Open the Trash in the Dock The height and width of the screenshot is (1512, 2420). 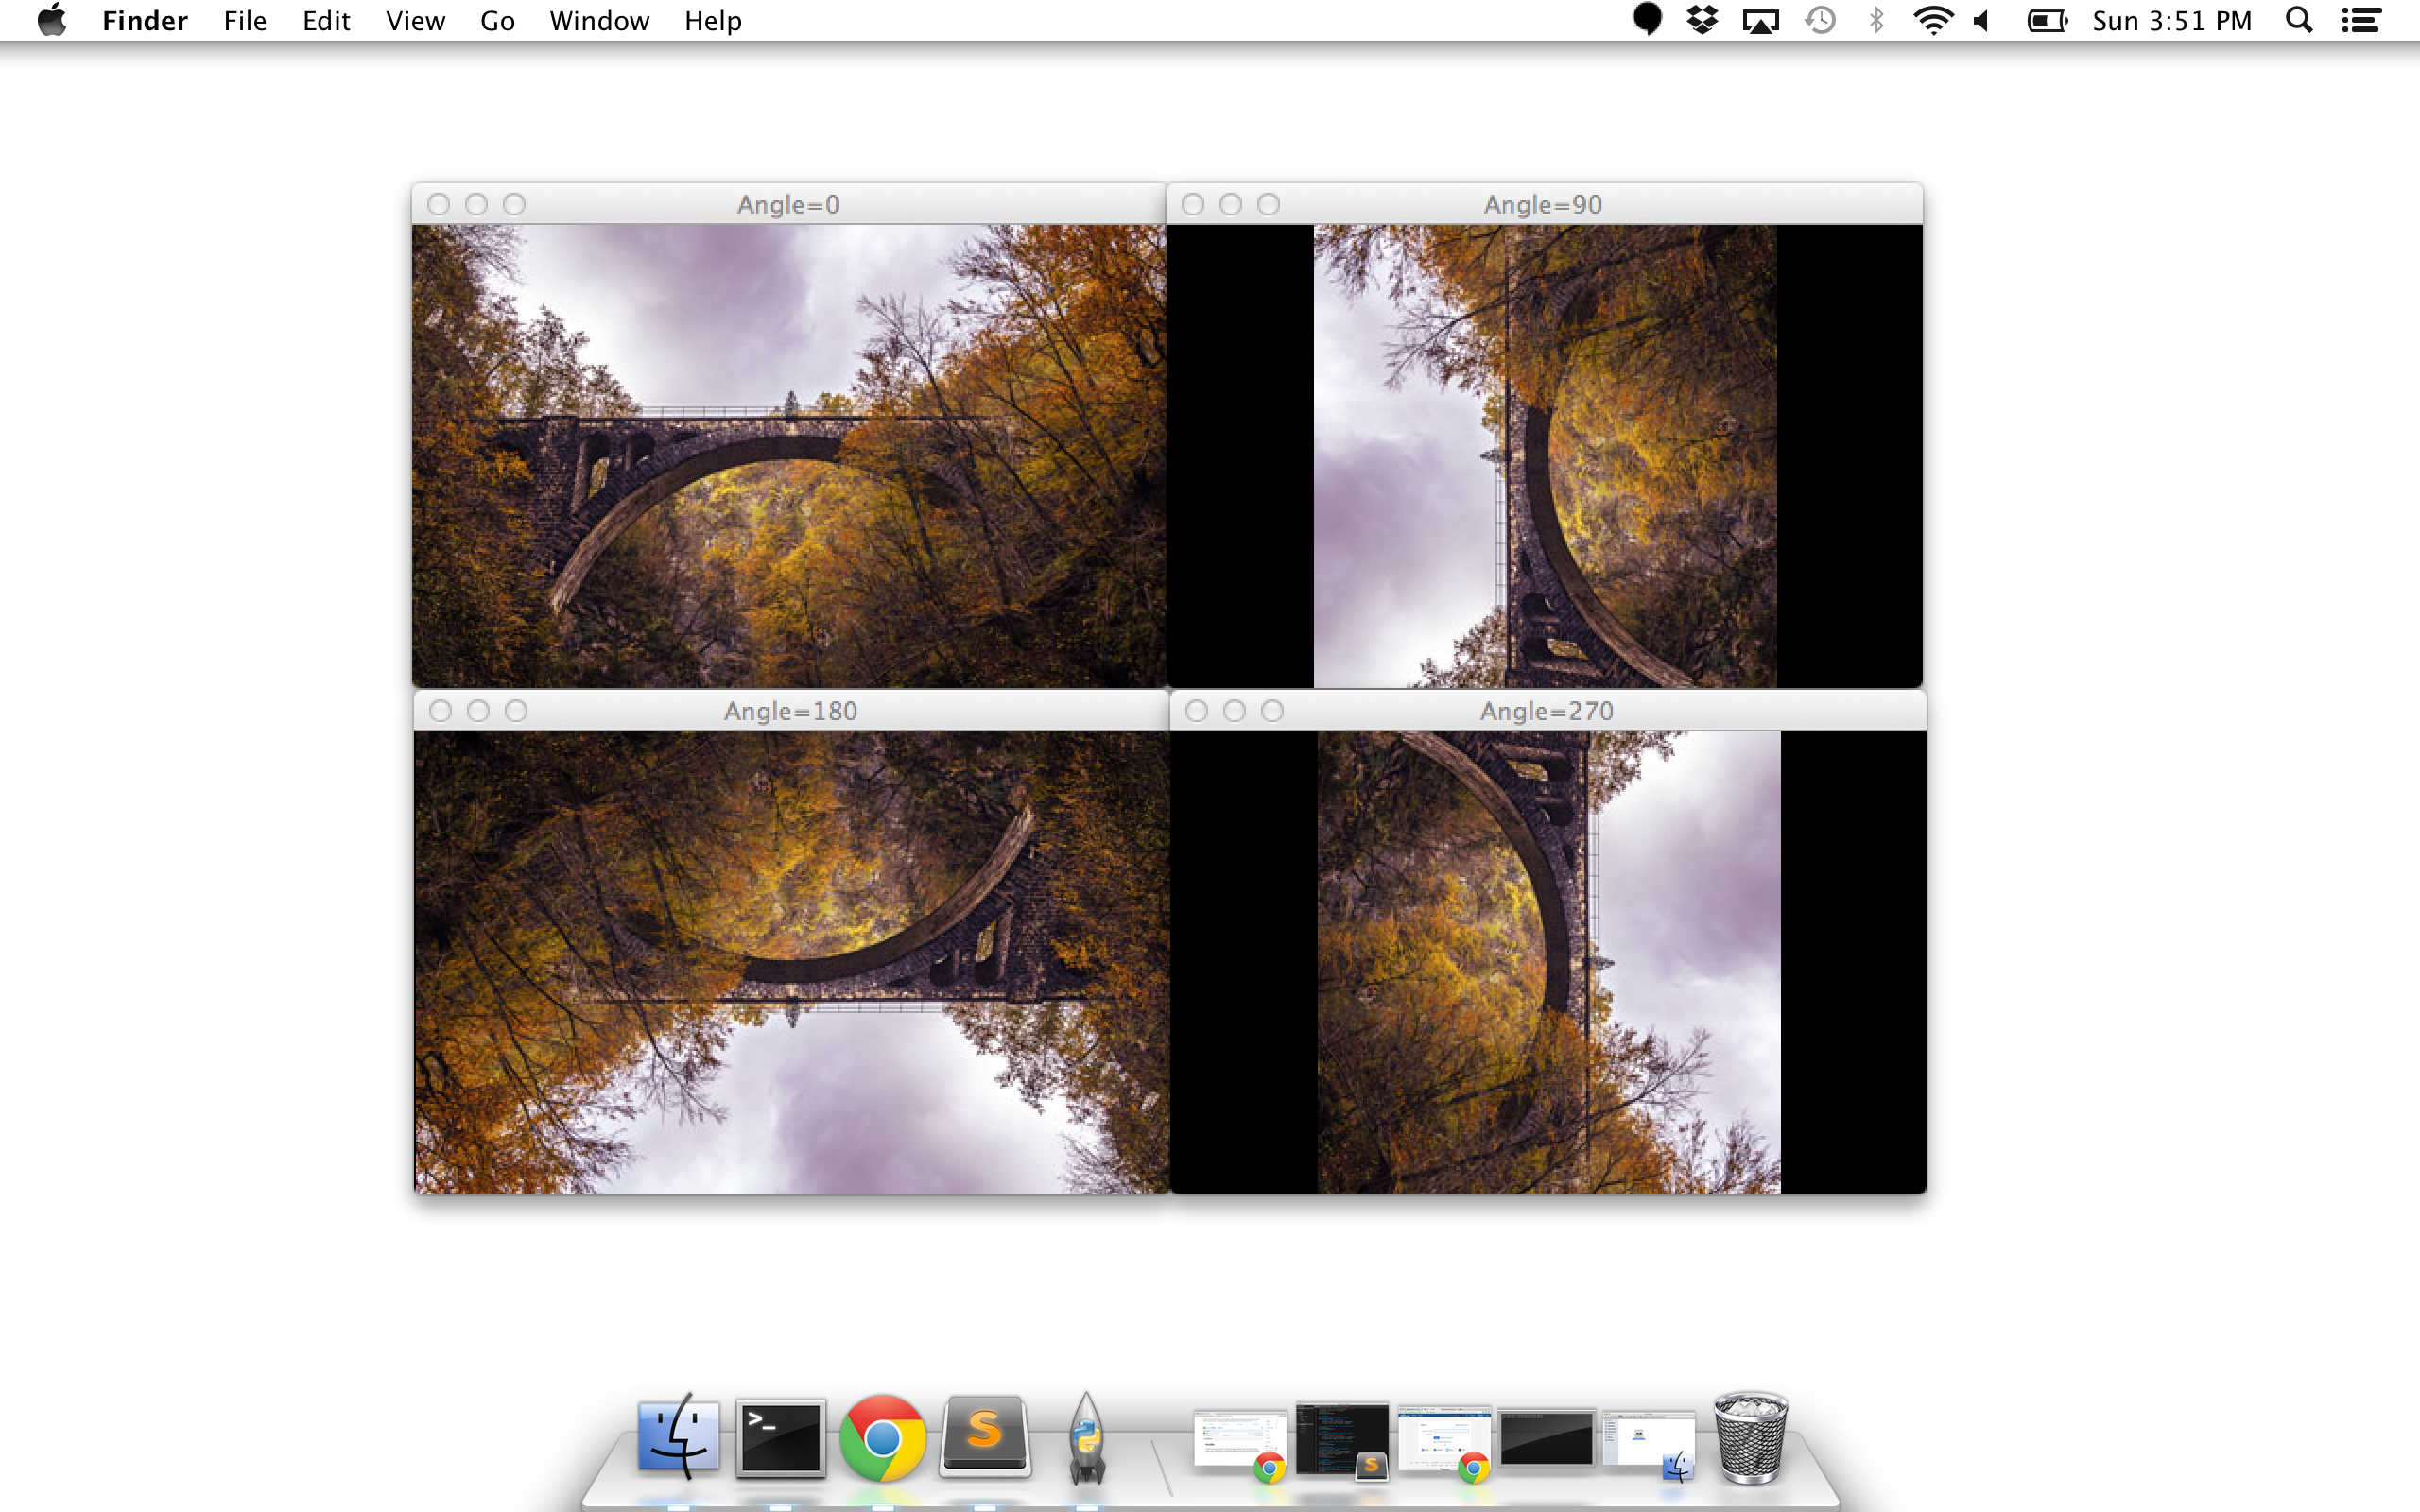(x=1750, y=1438)
